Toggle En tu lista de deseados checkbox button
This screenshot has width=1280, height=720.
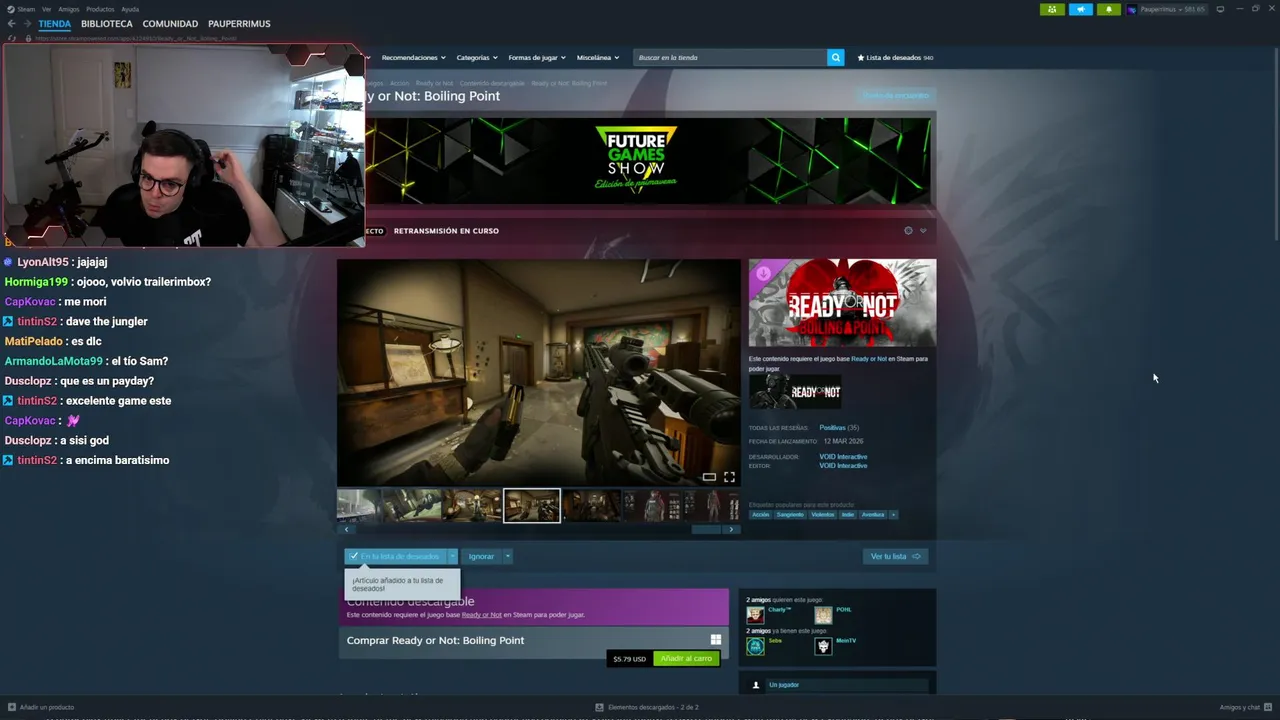pyautogui.click(x=395, y=556)
